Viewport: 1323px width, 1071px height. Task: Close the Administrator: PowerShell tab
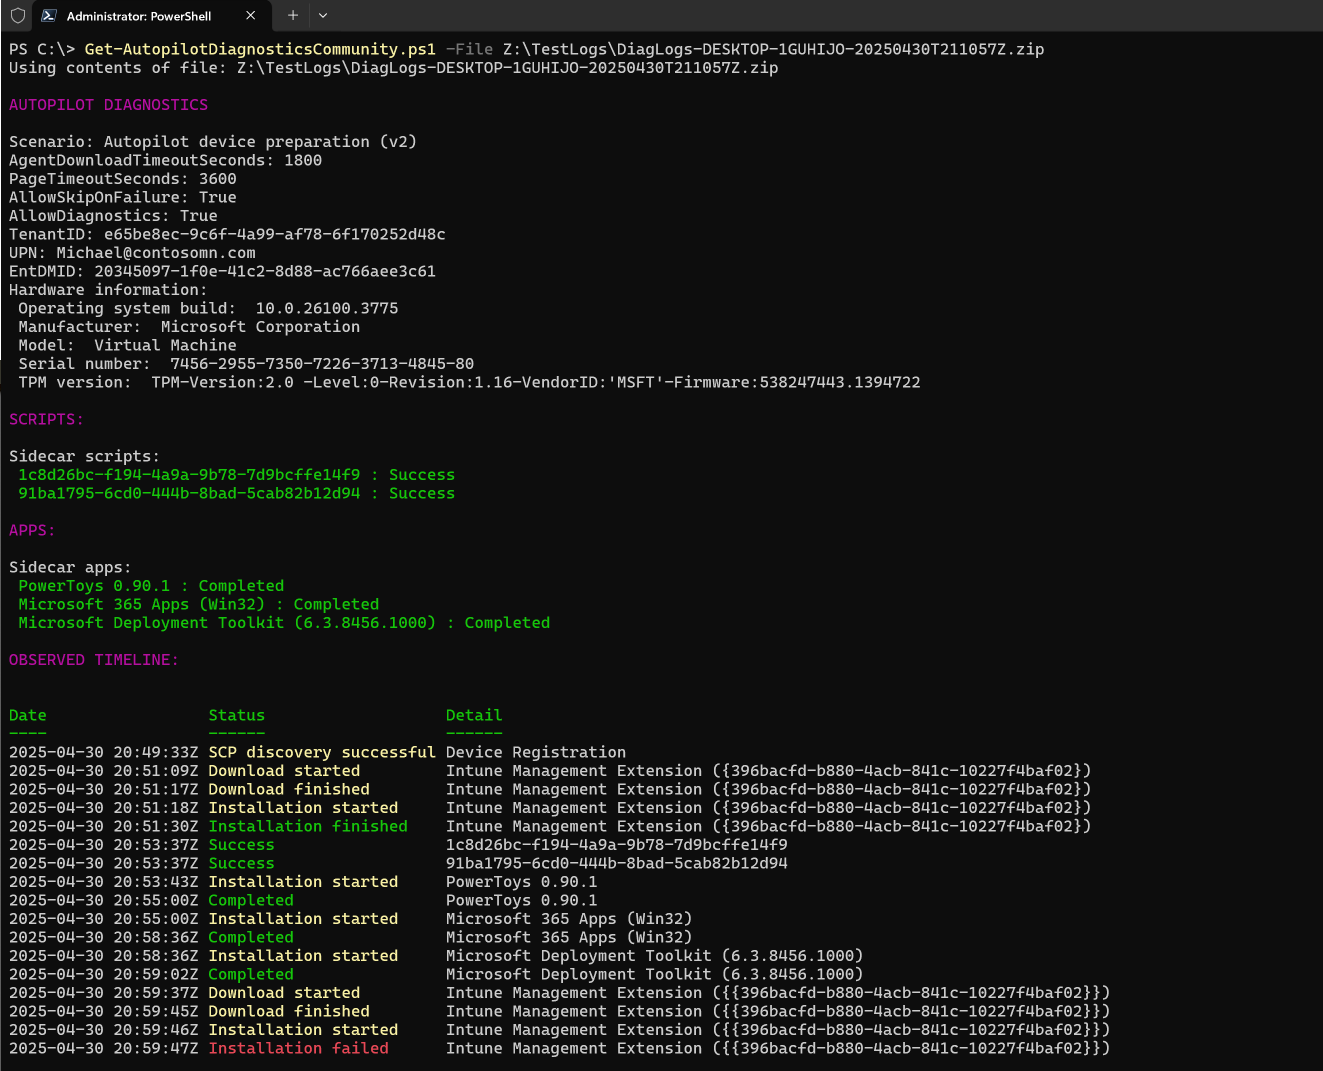(x=251, y=16)
